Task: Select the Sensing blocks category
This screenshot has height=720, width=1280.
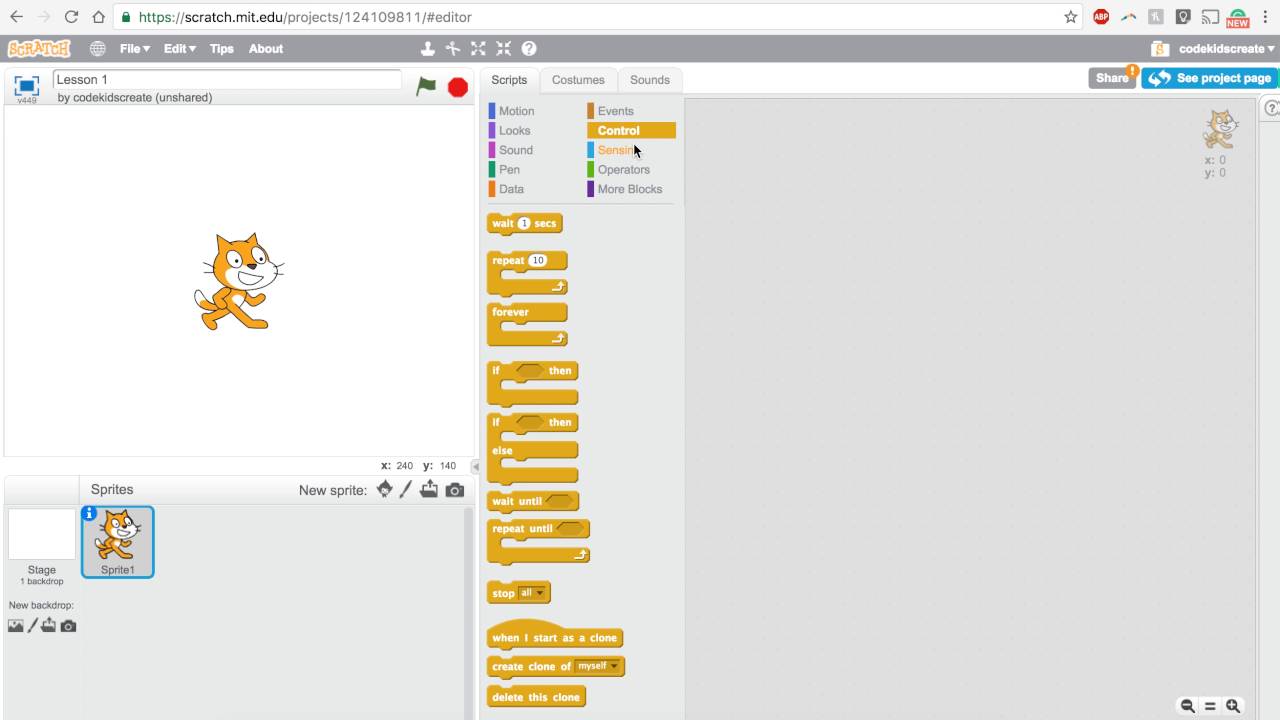Action: coord(618,150)
